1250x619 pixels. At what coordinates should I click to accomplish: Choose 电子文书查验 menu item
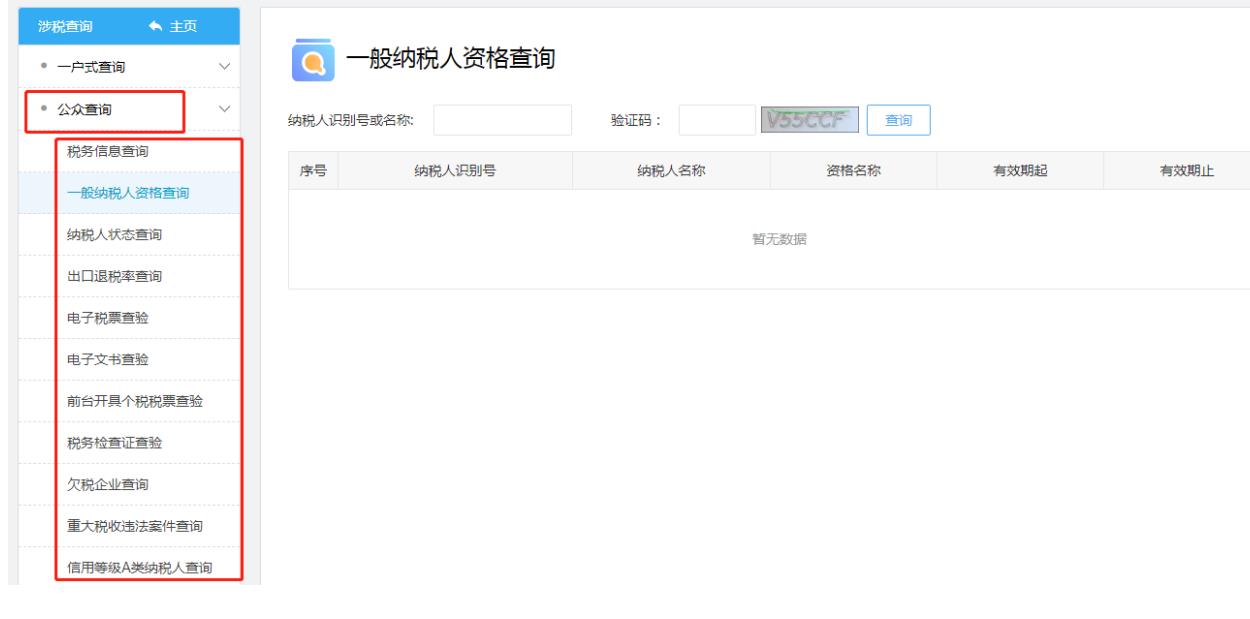(x=107, y=359)
